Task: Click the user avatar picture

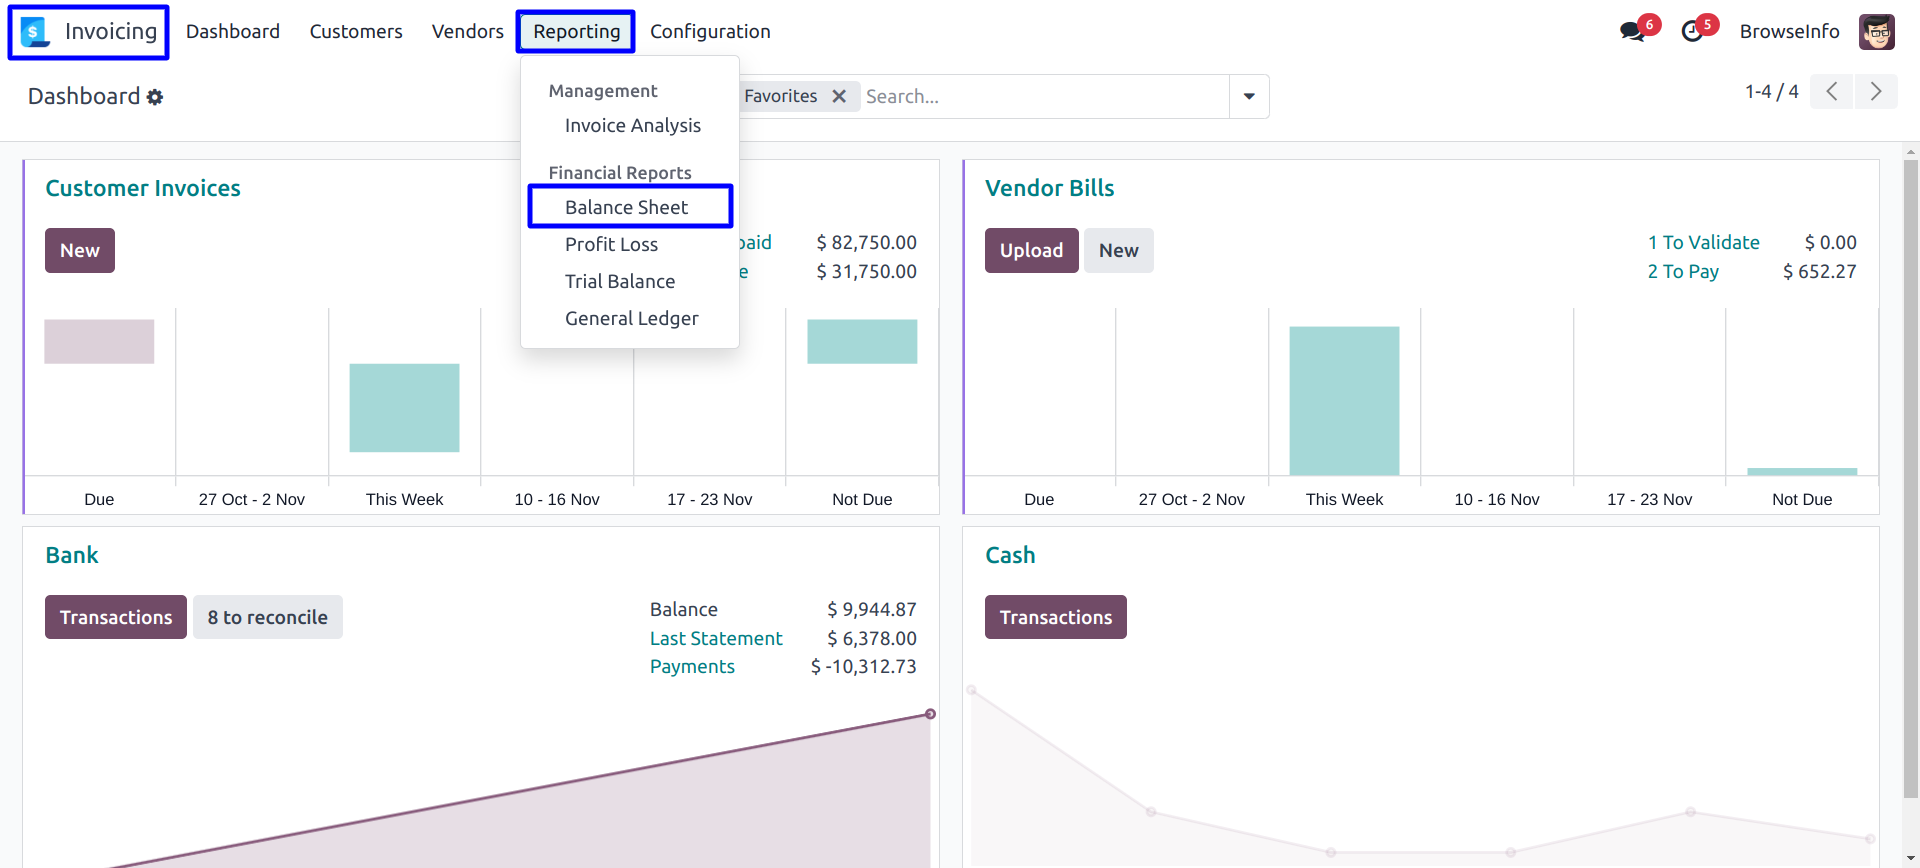Action: click(1876, 32)
